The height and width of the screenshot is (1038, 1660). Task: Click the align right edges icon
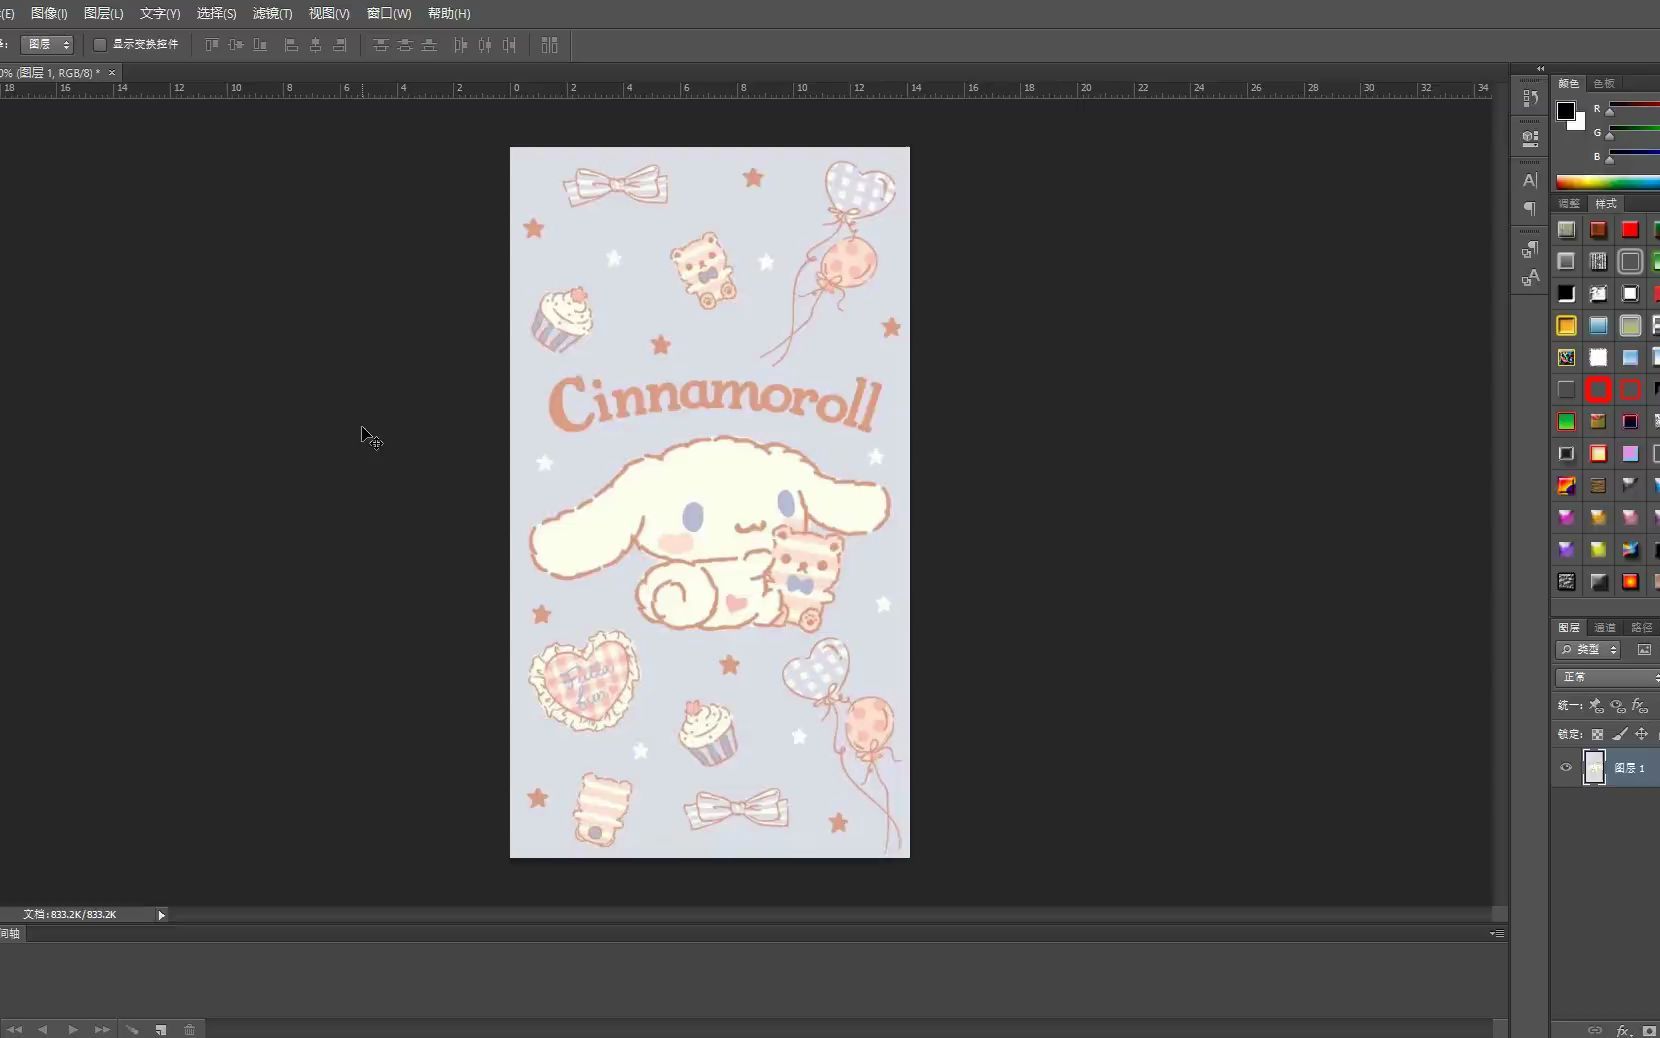pos(339,45)
